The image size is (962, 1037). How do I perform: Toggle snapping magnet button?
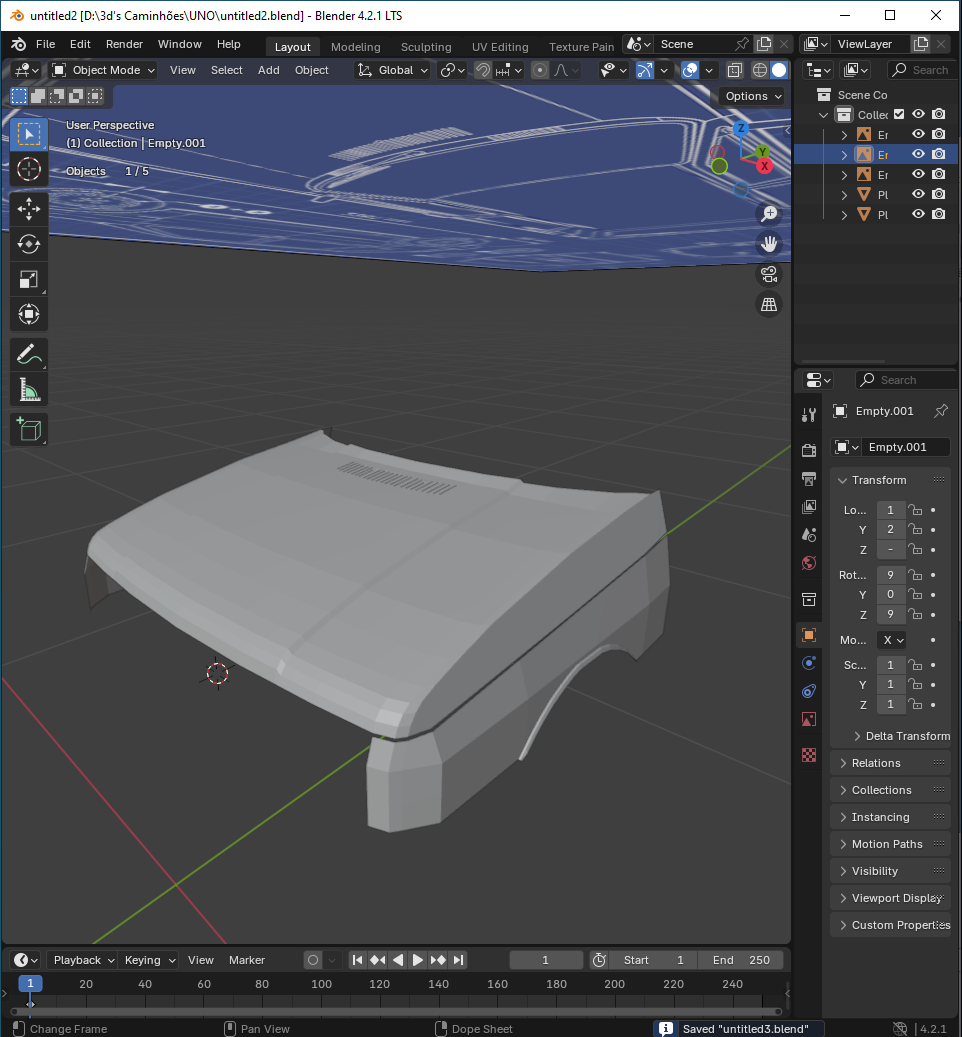coord(483,70)
